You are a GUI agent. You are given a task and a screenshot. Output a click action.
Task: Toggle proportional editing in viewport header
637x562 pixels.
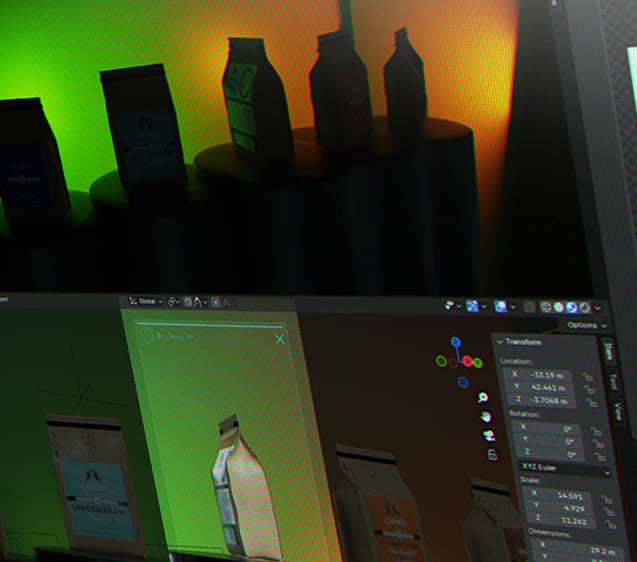tap(215, 302)
